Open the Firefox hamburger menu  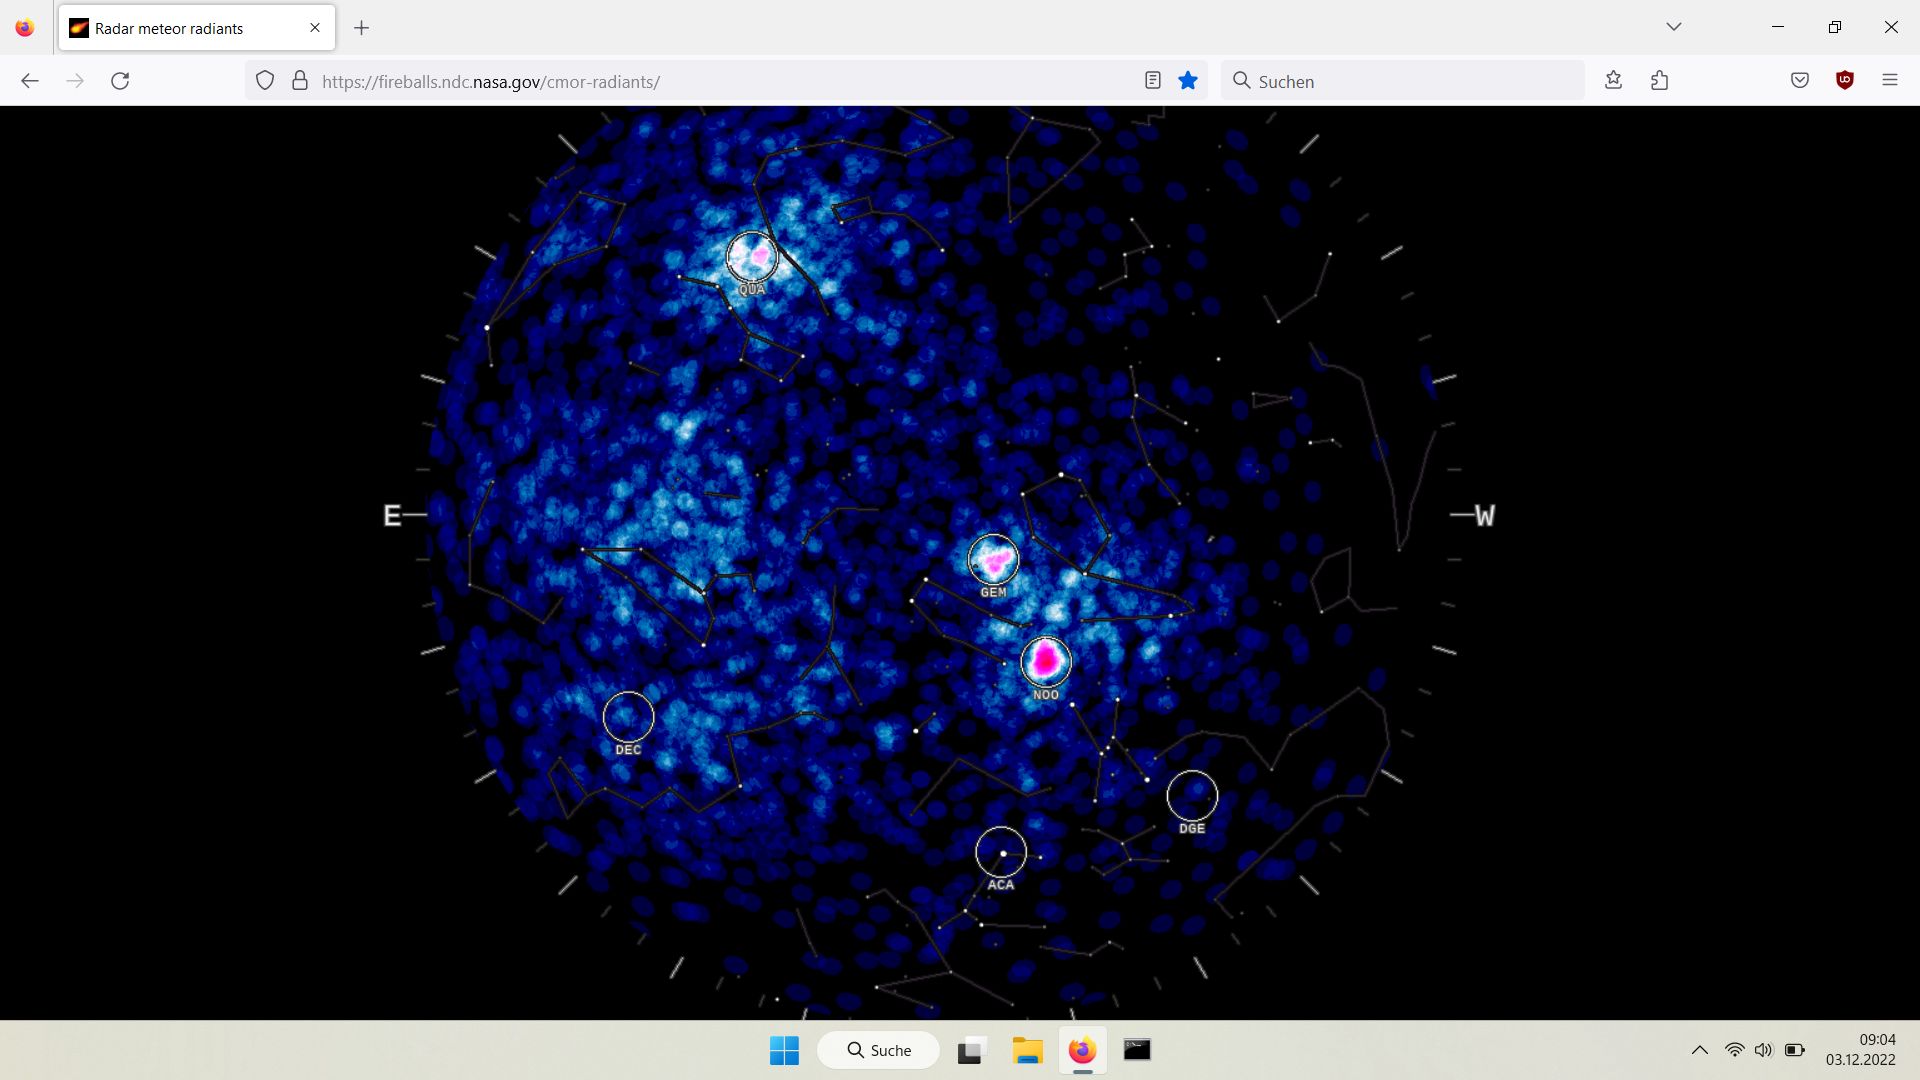point(1890,81)
